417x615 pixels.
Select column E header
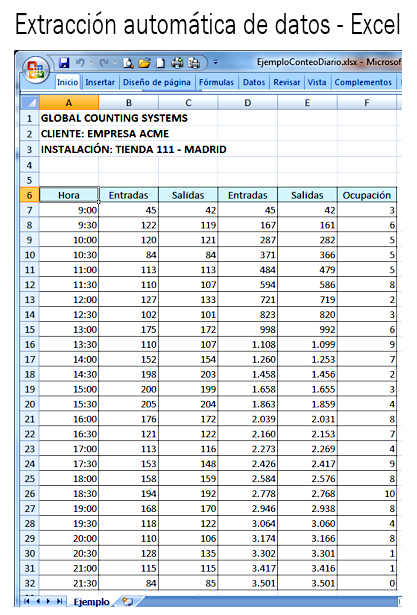coord(307,103)
